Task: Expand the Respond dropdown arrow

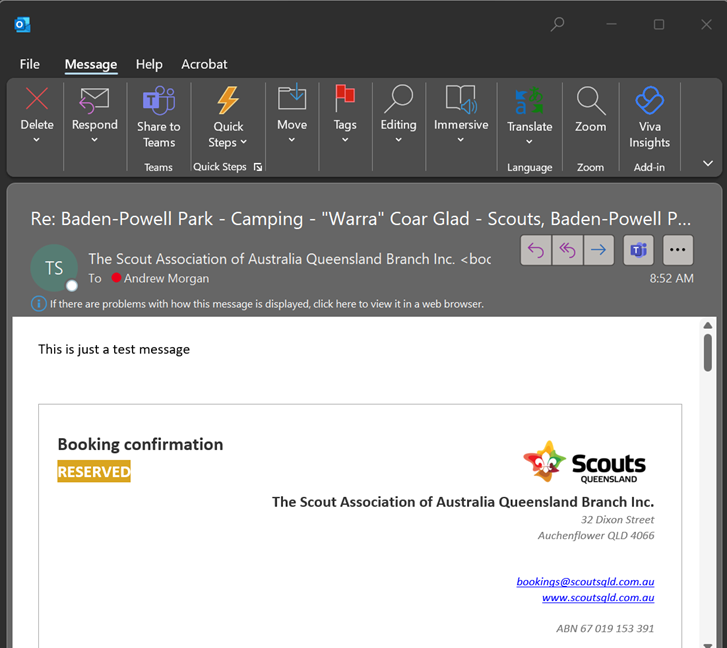Action: [x=94, y=140]
